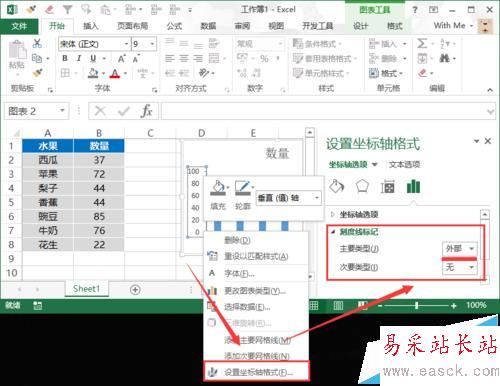The image size is (500, 386).
Task: Click the cells Format button
Action: click(386, 73)
